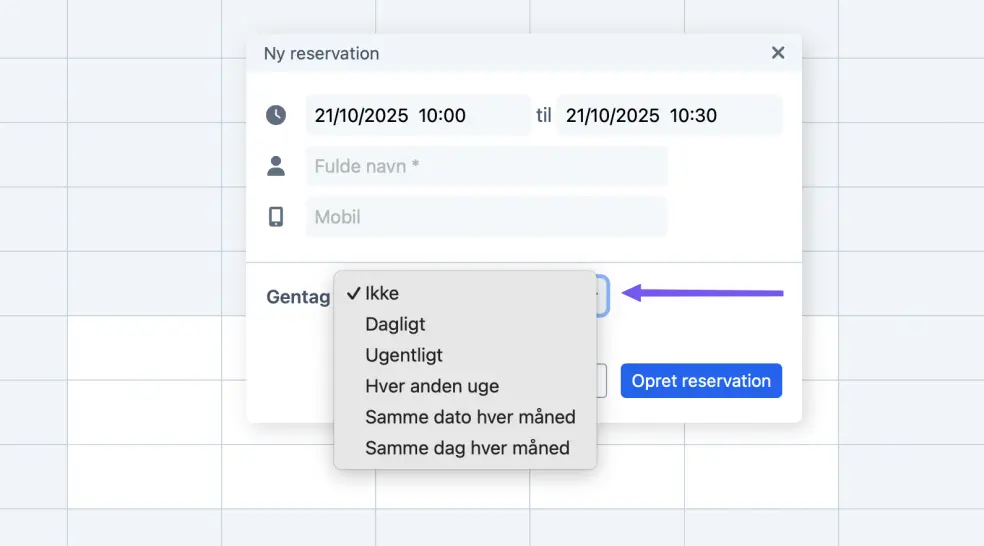Click the Ny reservation dialog title
Screen dimensions: 984x546
coord(321,54)
